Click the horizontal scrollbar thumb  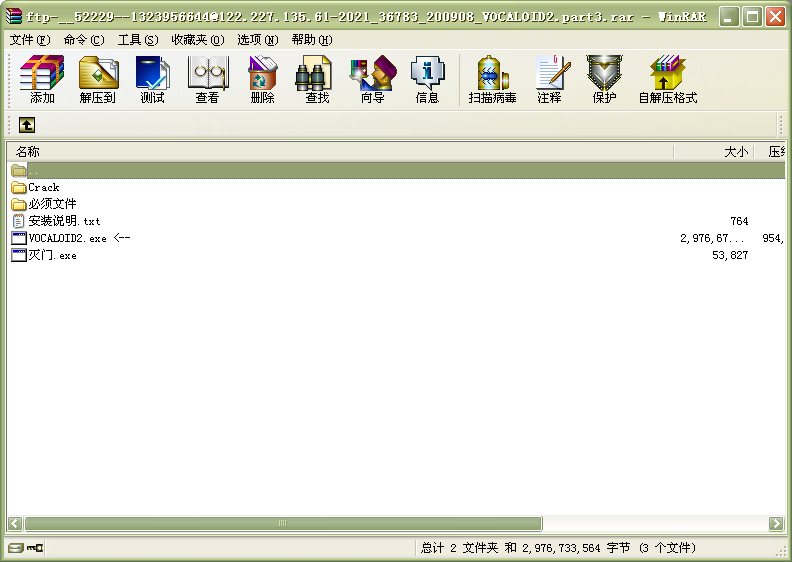pos(283,523)
